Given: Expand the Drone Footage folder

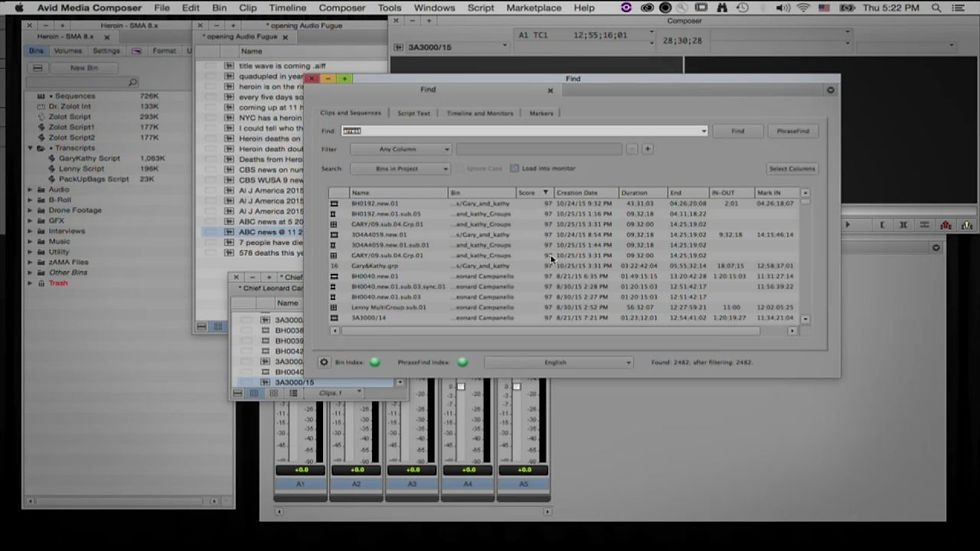Looking at the screenshot, I should [30, 211].
